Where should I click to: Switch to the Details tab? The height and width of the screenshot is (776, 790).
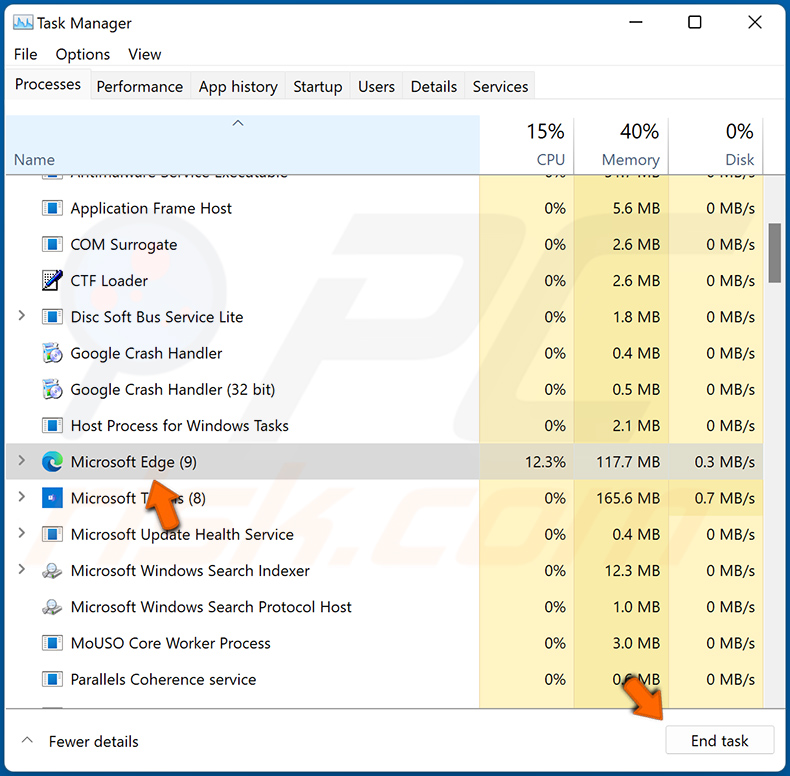point(434,86)
